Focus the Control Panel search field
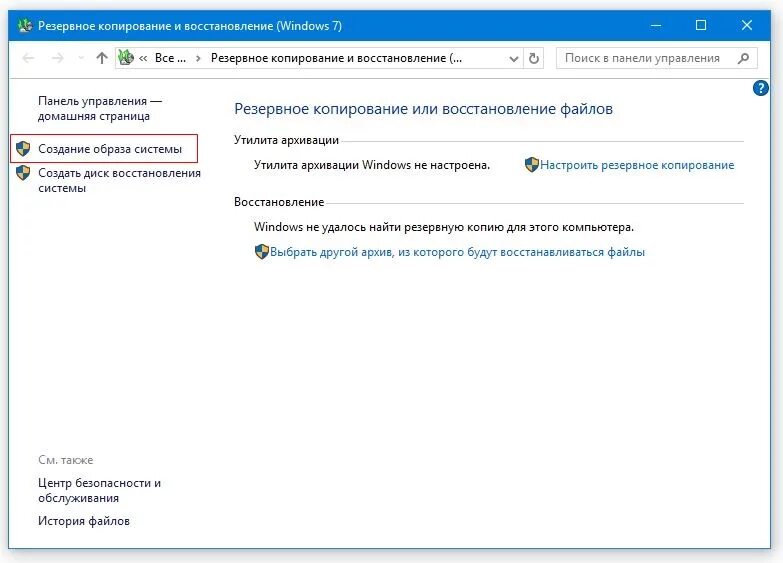Screen dimensions: 783x563 657,58
